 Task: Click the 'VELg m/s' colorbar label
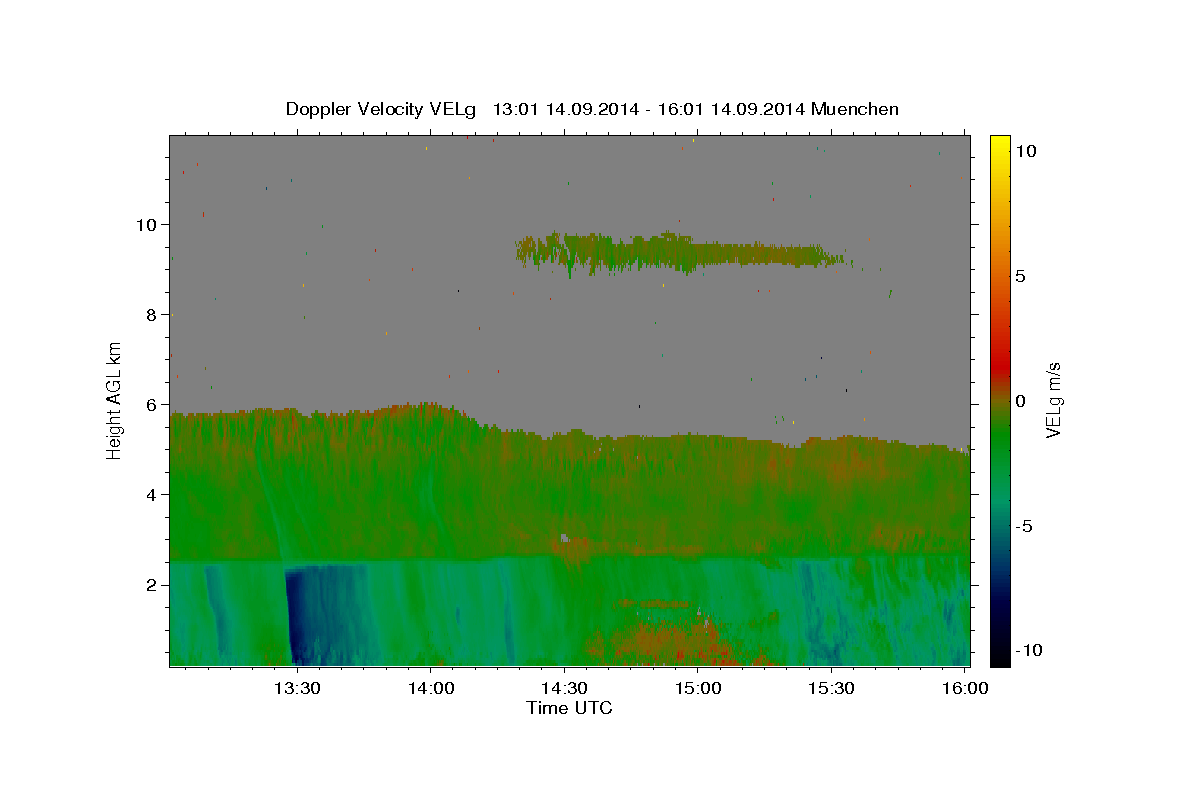tap(1053, 400)
